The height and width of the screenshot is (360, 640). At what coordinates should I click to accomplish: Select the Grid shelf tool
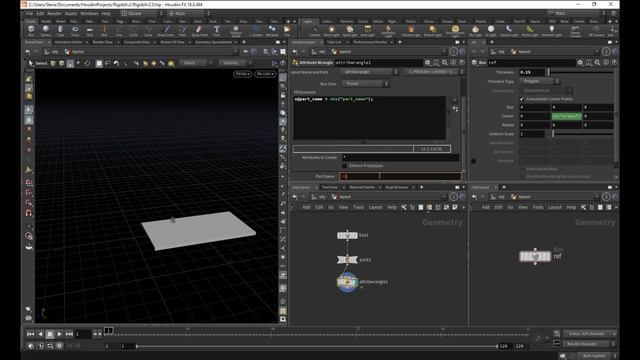(90, 30)
